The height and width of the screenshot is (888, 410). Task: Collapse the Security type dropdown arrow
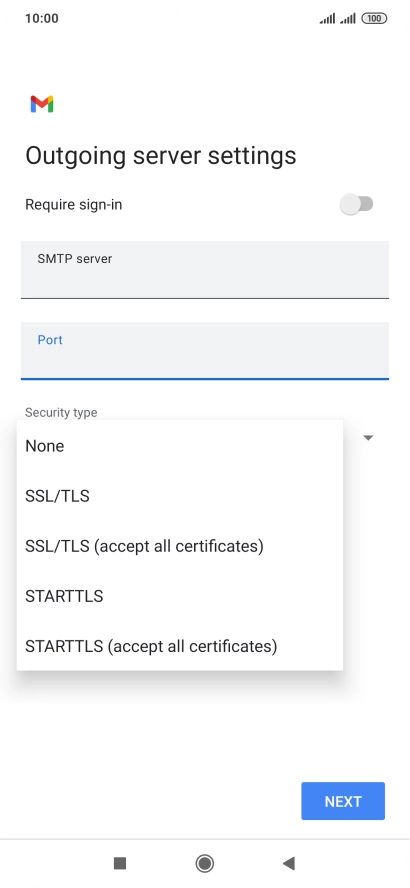tap(368, 438)
